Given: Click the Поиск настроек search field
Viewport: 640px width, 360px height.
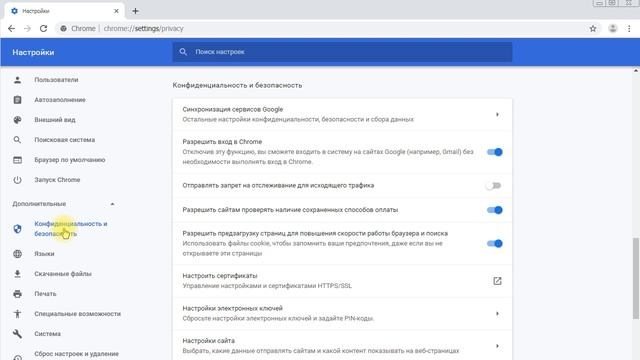Looking at the screenshot, I should pos(342,52).
